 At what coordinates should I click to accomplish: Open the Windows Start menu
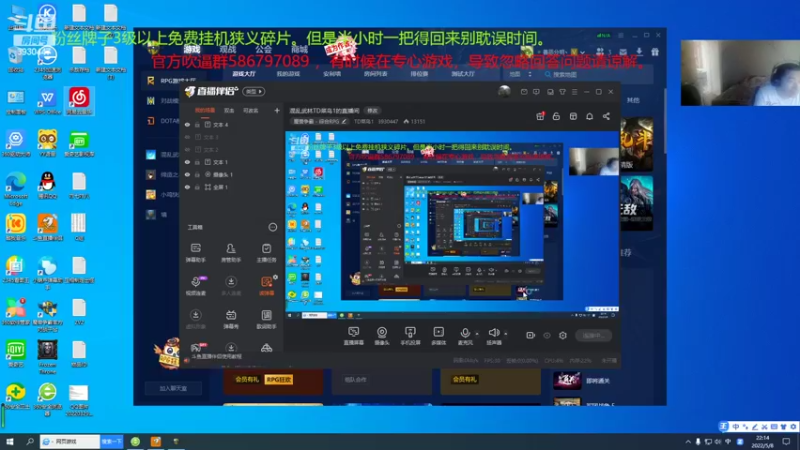[9, 441]
